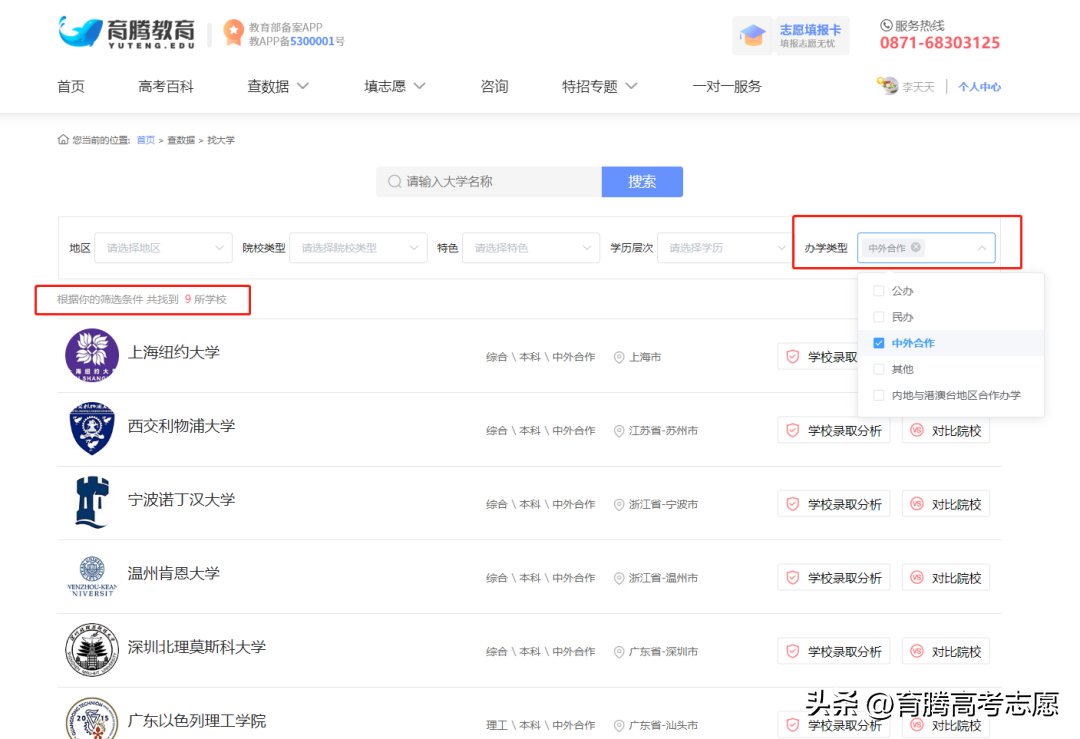Click the location pin icon next to 上海市
Image resolution: width=1080 pixels, height=739 pixels.
(x=619, y=355)
